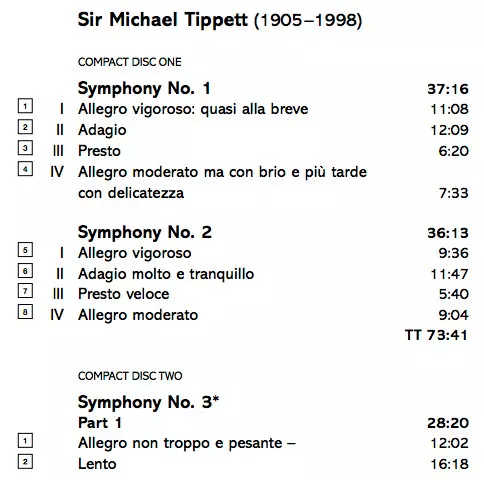The image size is (484, 480).
Task: Click the Symphony No. 3 heading
Action: point(148,402)
